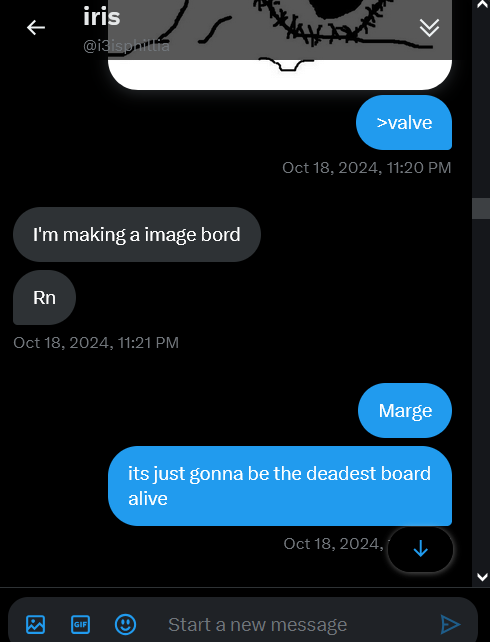Collapse the chat with double chevron icon
Viewport: 490px width, 642px height.
pyautogui.click(x=429, y=28)
